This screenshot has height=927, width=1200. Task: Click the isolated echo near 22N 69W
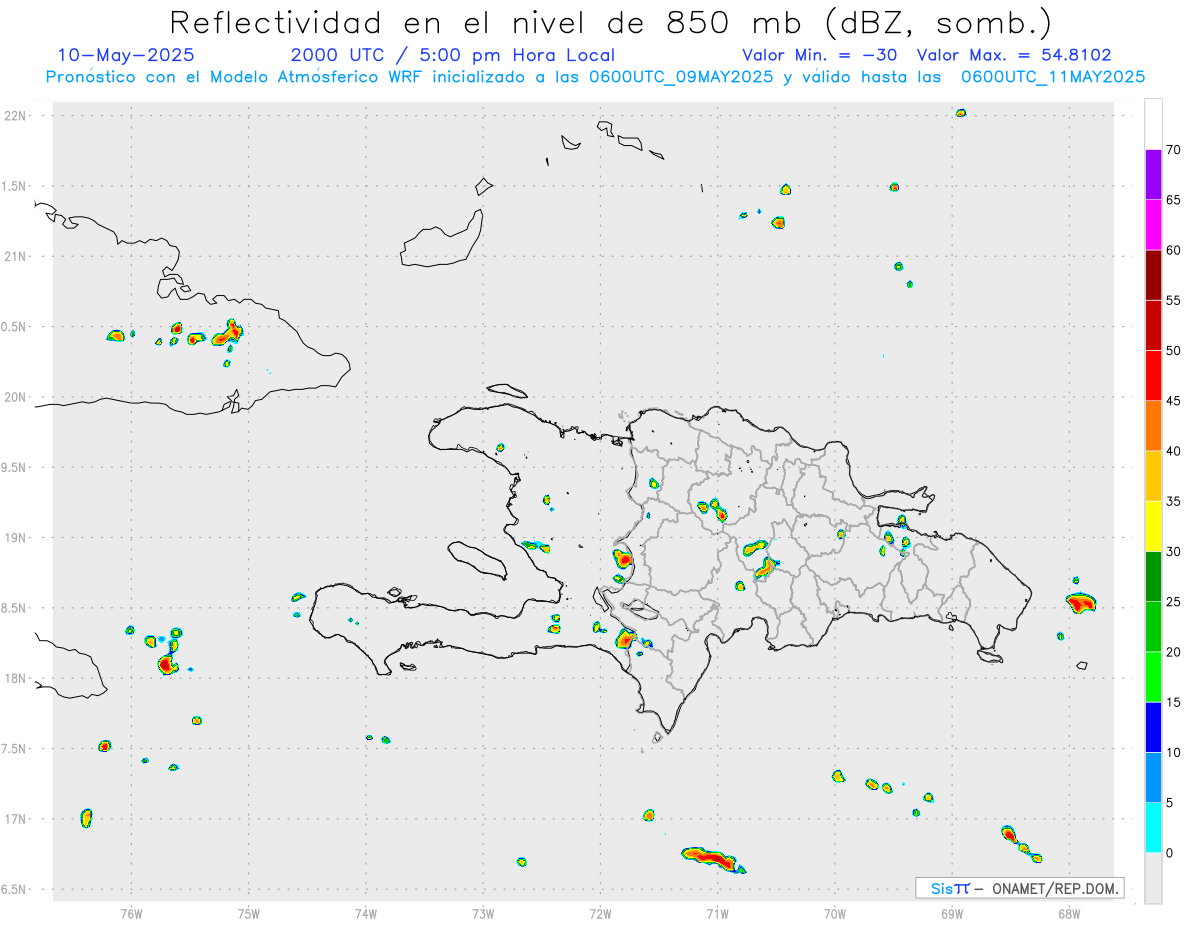pos(961,113)
